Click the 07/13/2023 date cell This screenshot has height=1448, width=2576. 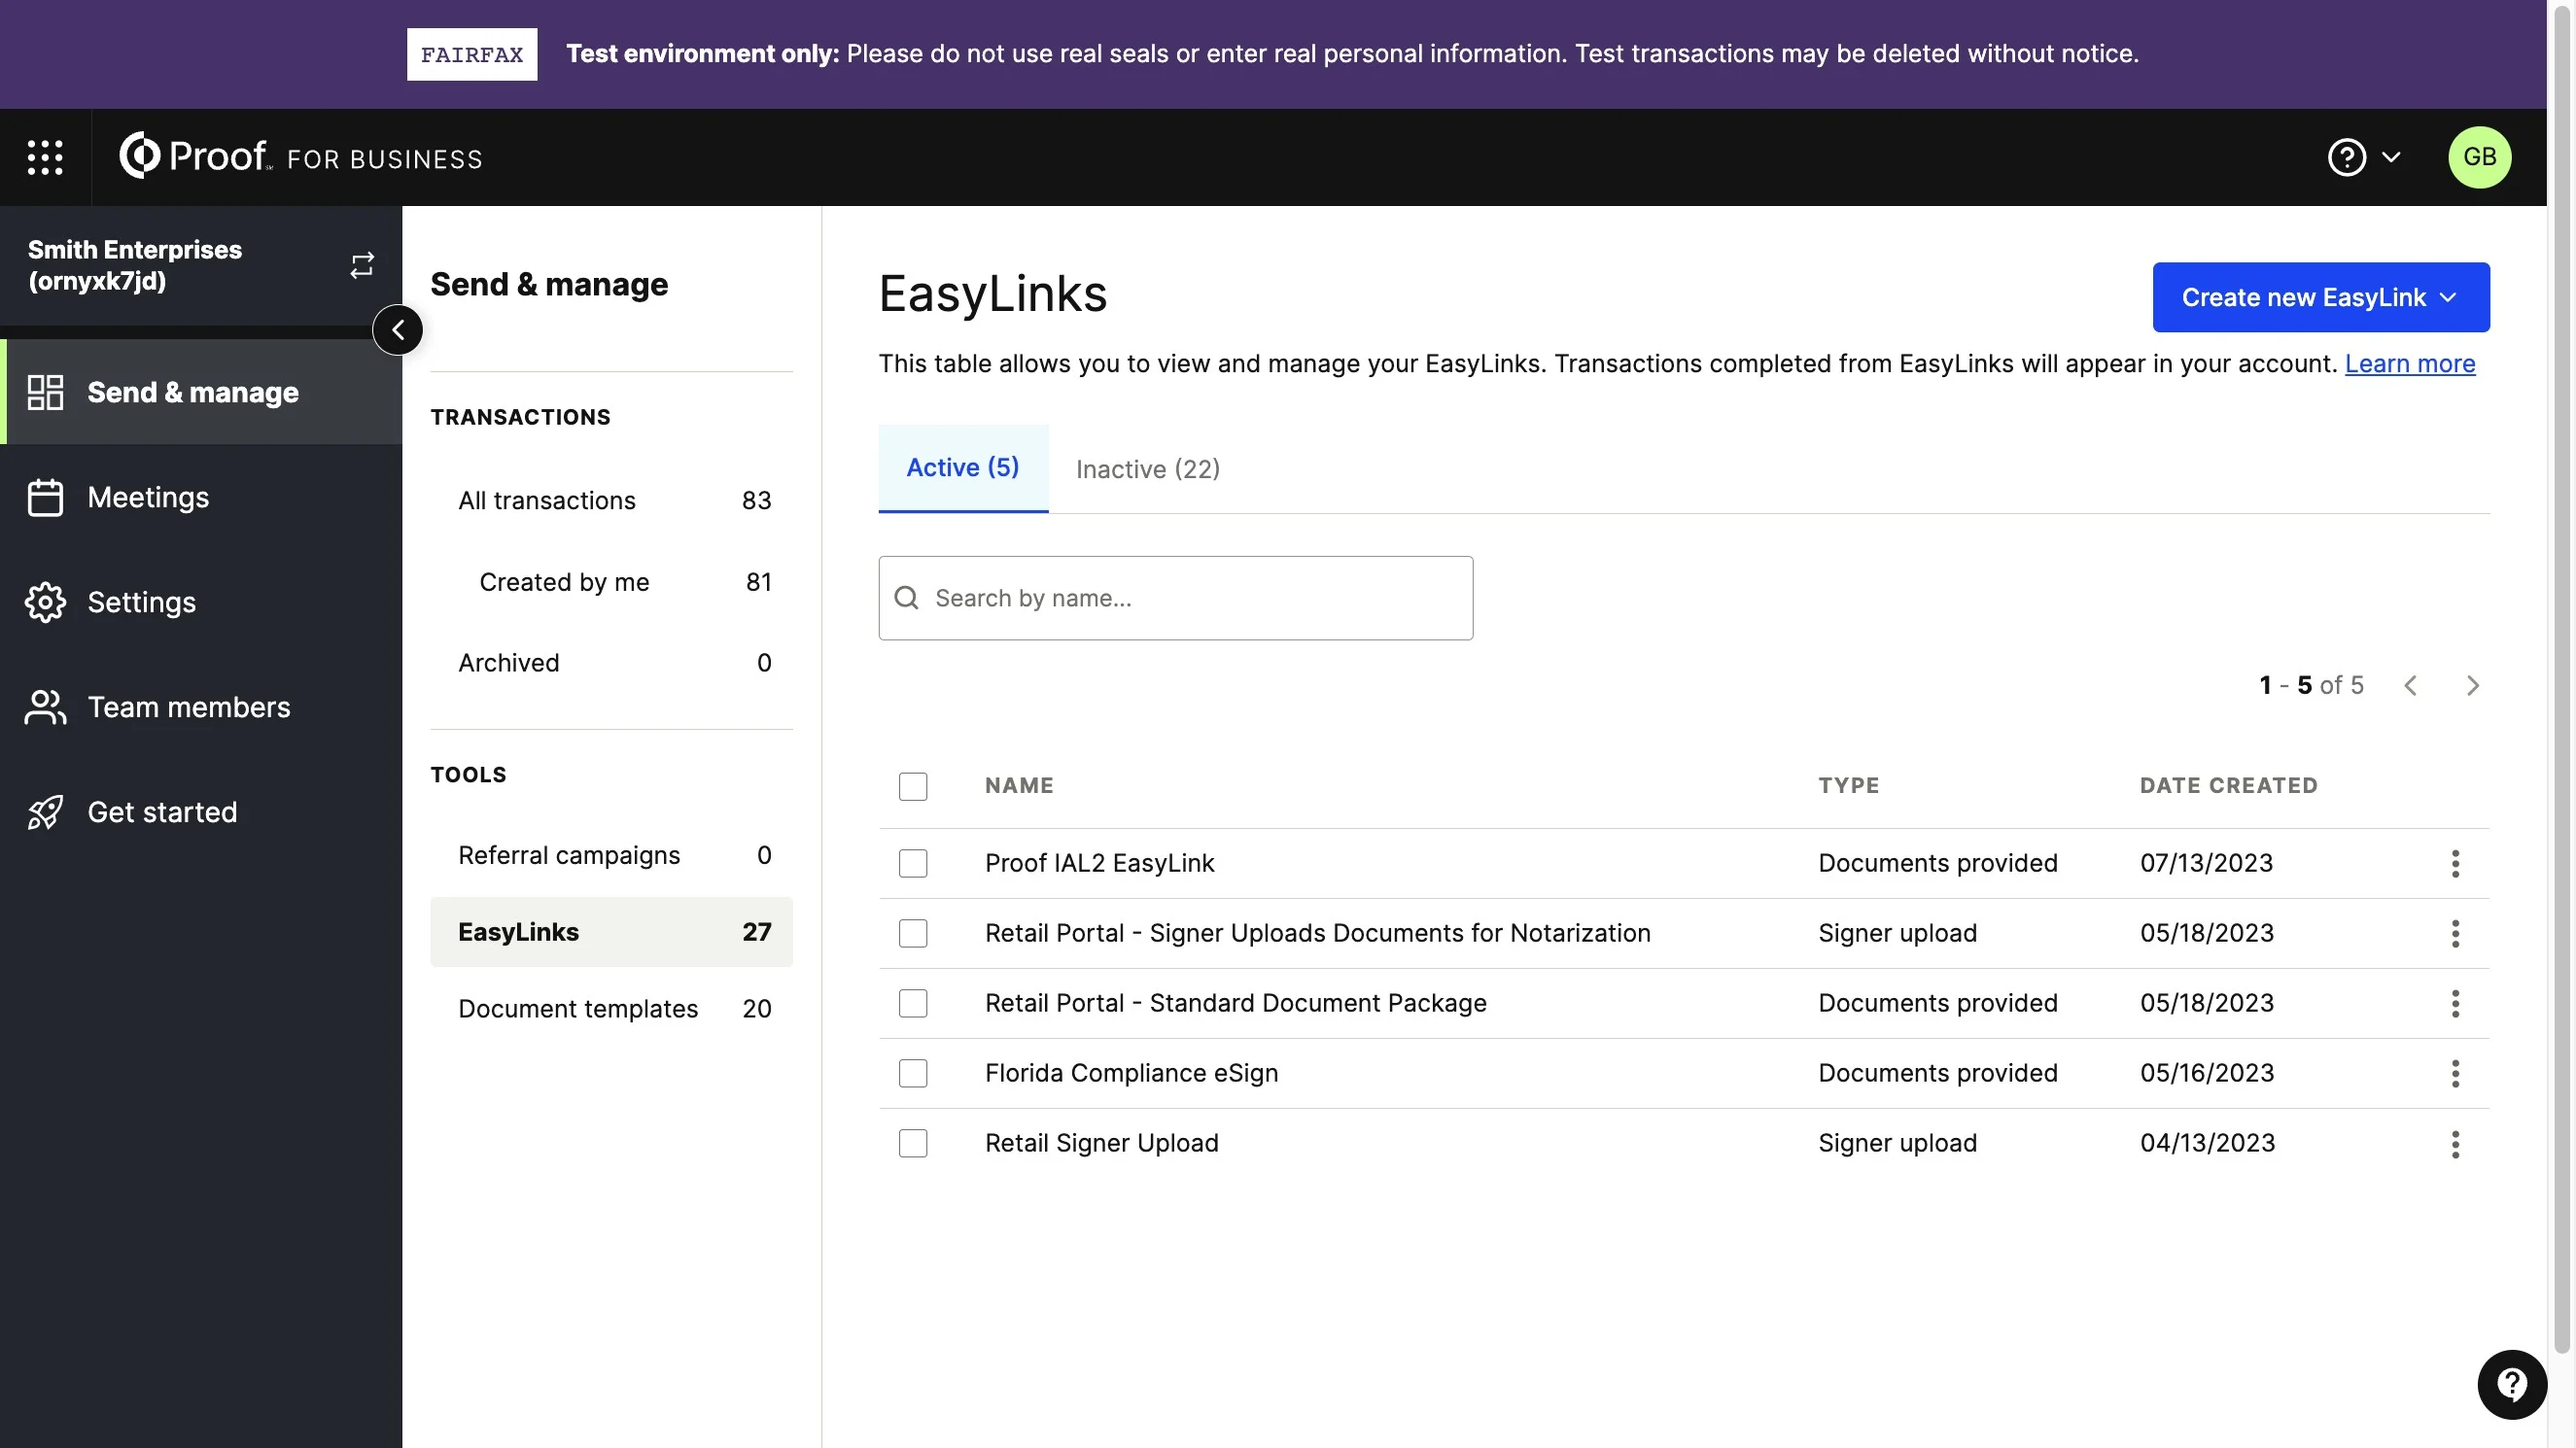click(x=2206, y=863)
